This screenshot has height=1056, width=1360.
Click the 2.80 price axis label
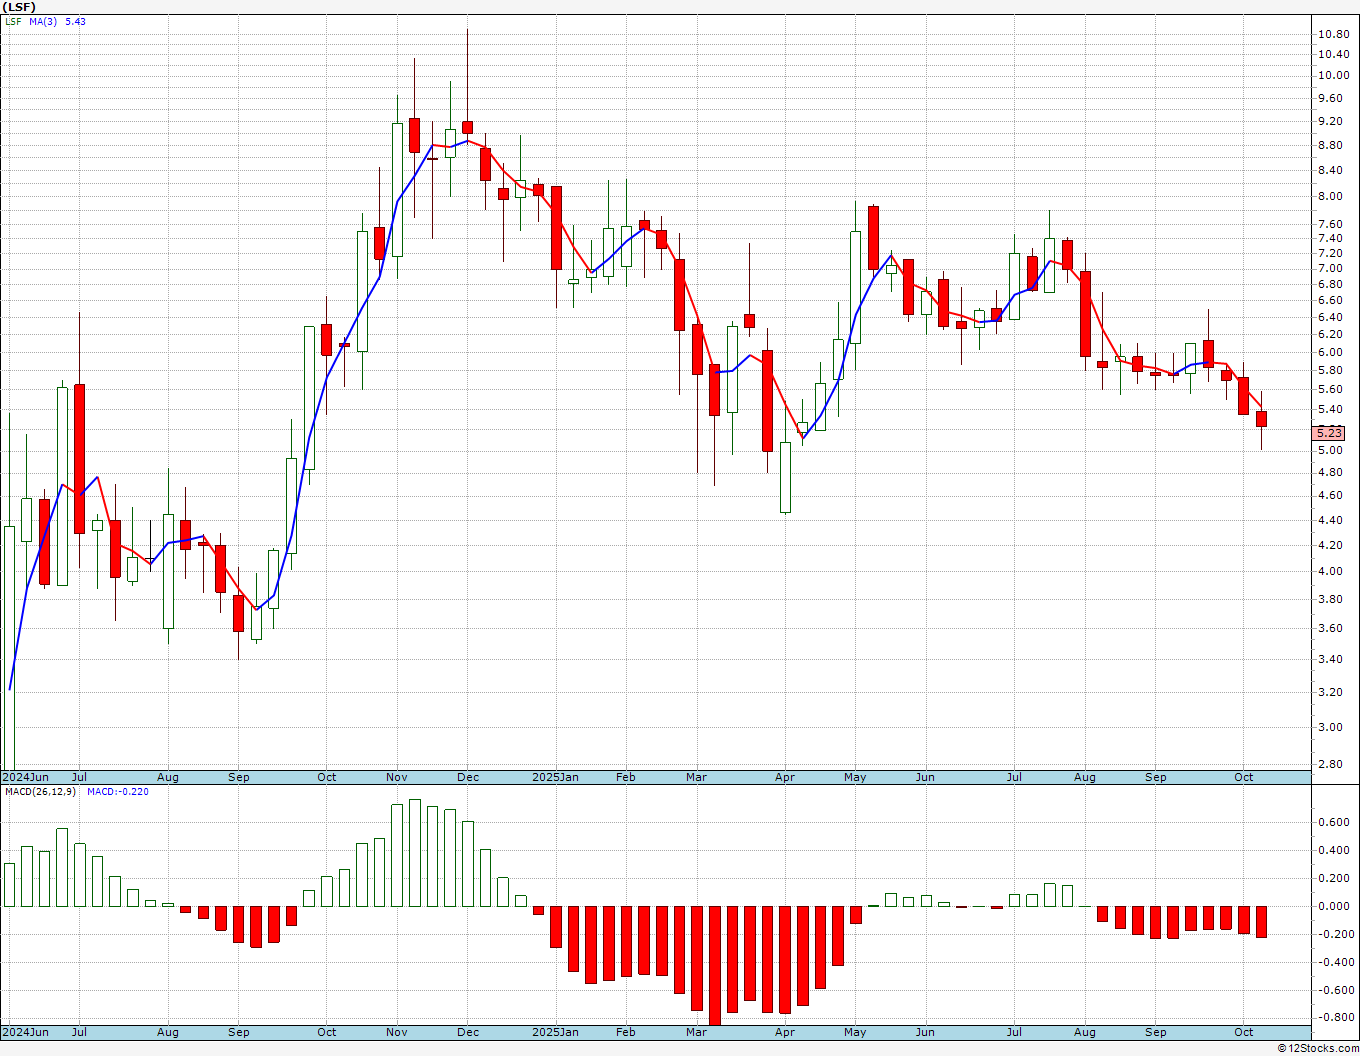1329,764
